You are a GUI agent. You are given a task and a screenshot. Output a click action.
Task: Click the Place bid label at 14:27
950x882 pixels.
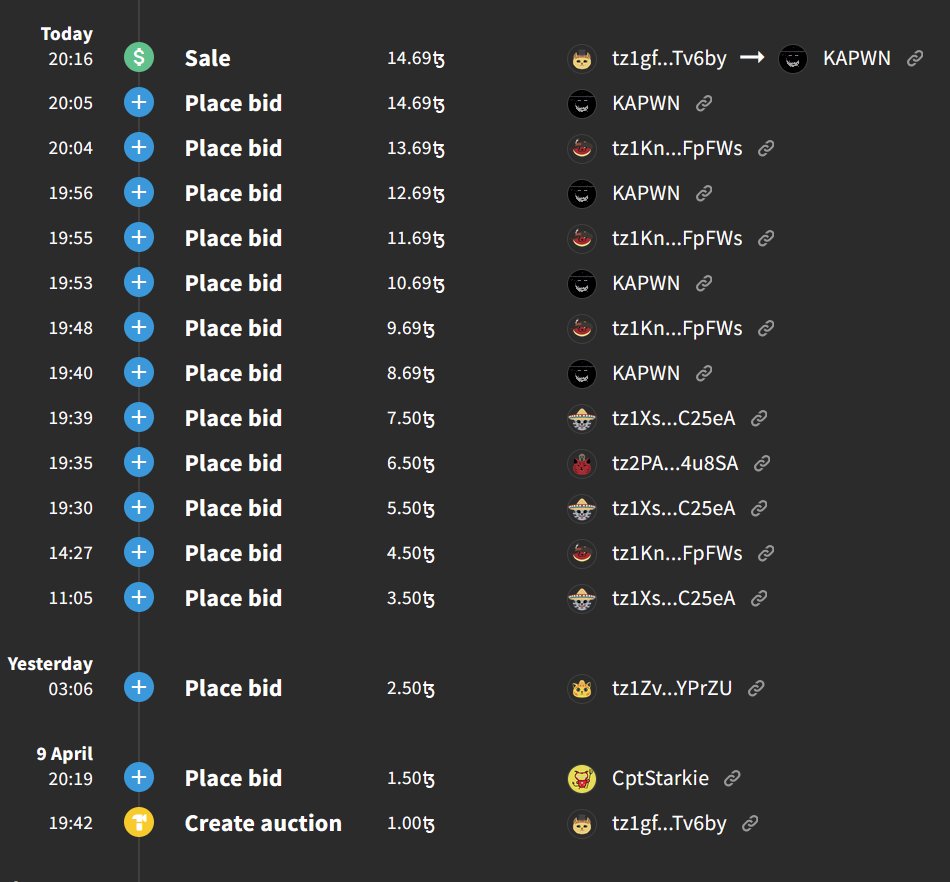[x=233, y=553]
